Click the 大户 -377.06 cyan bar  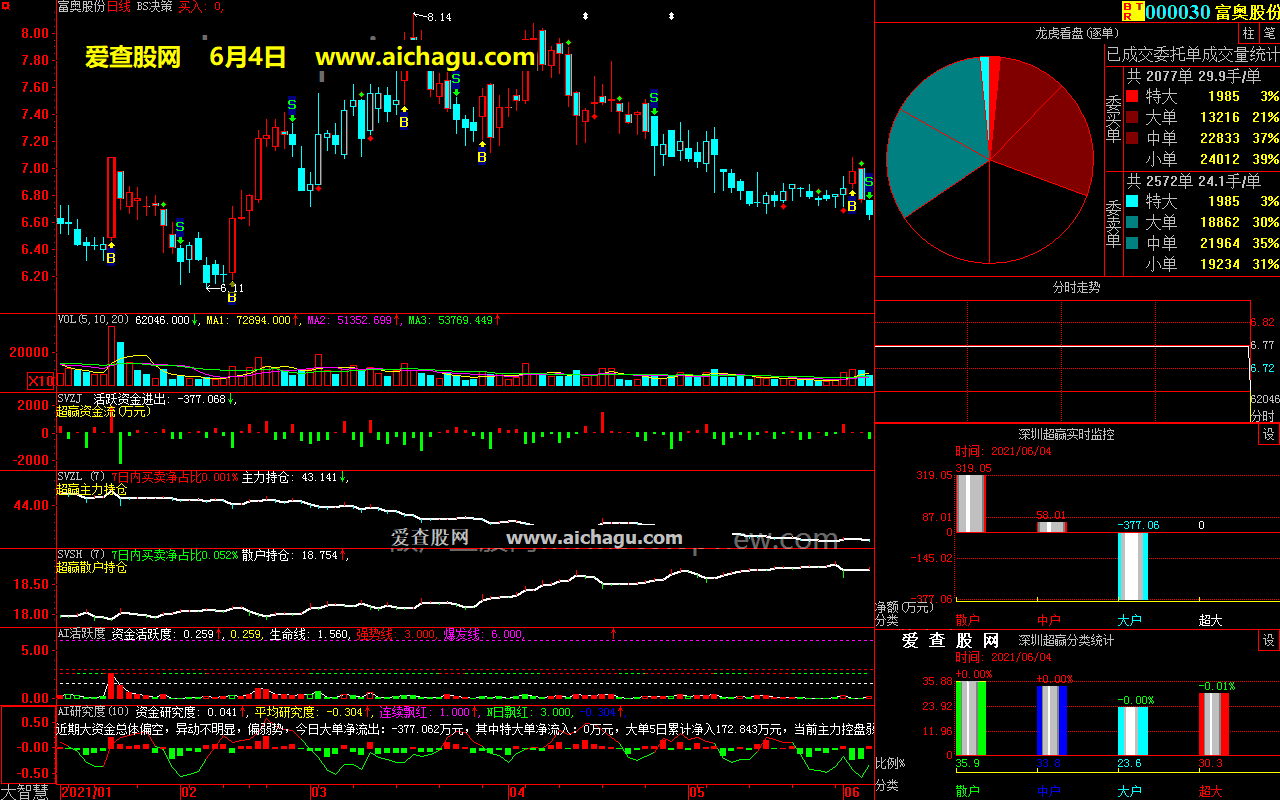(x=1132, y=566)
